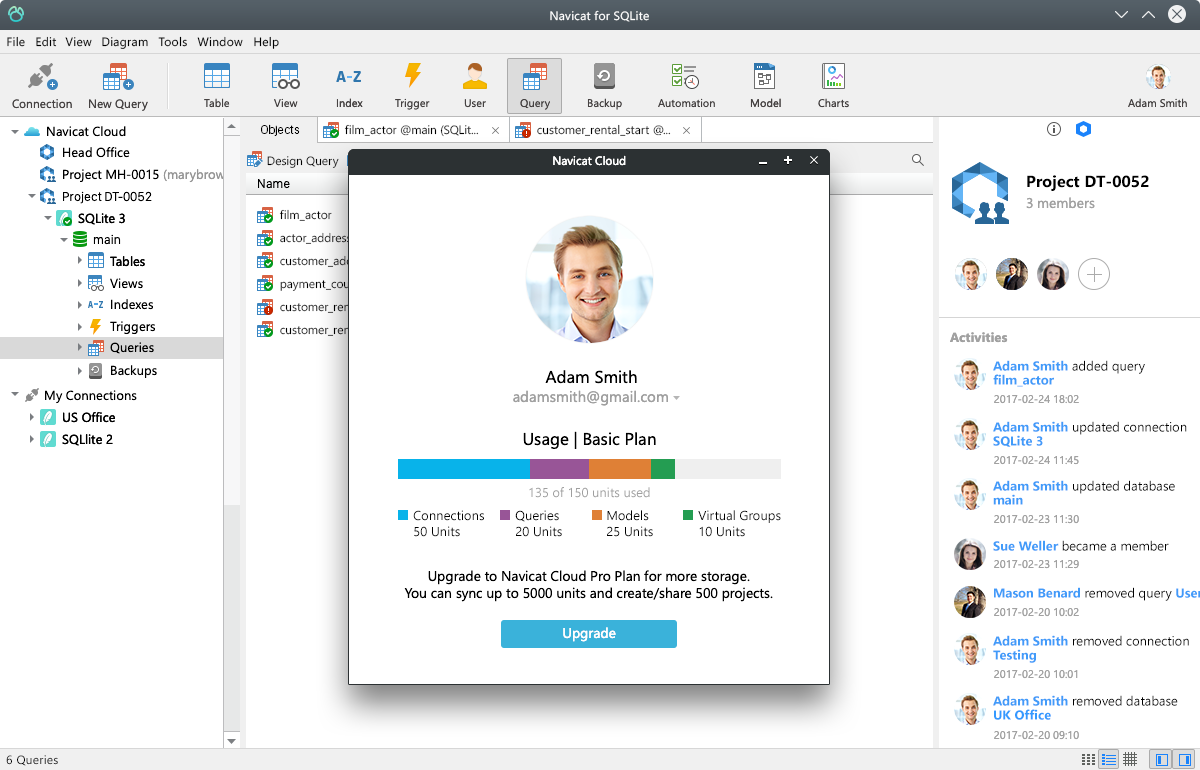Click the blue Connections legend swatch
Image resolution: width=1200 pixels, height=770 pixels.
point(403,516)
